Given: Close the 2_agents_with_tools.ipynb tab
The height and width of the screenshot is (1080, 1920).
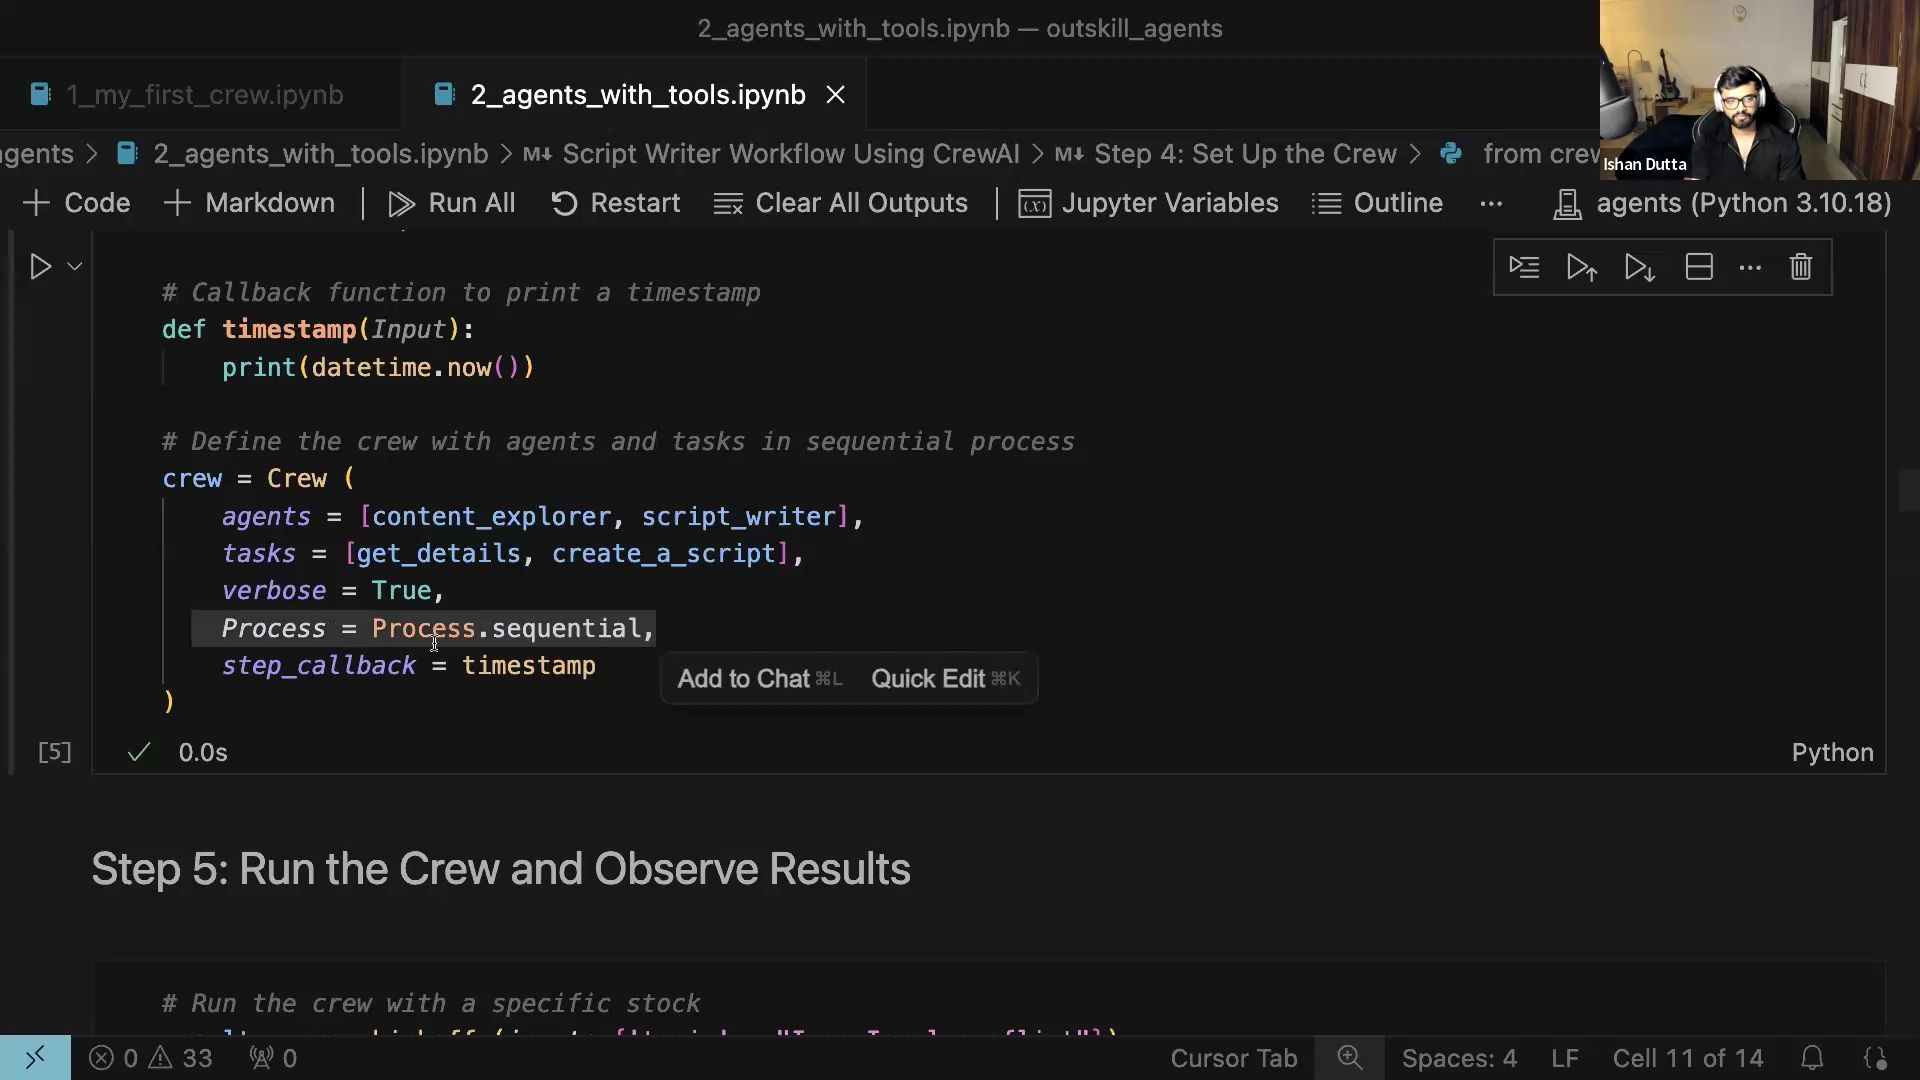Looking at the screenshot, I should click(x=836, y=95).
